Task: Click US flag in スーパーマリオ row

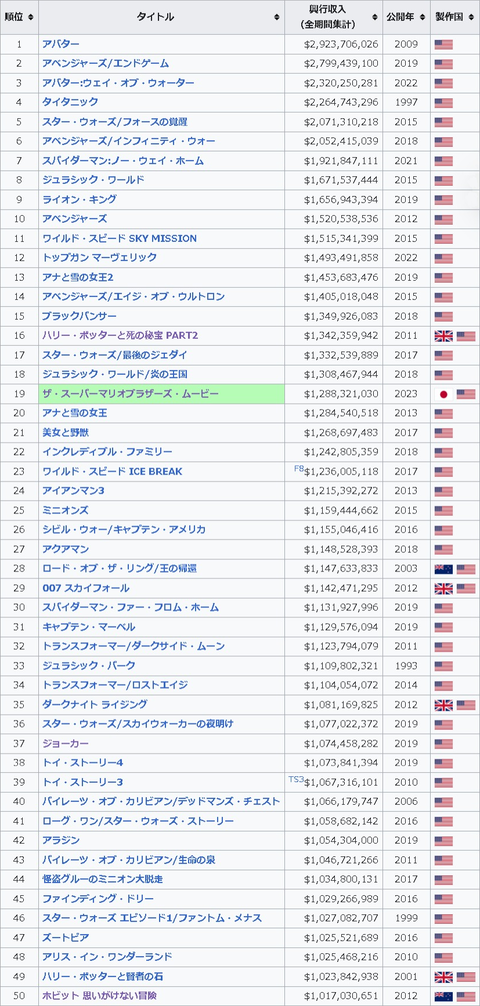Action: [466, 394]
